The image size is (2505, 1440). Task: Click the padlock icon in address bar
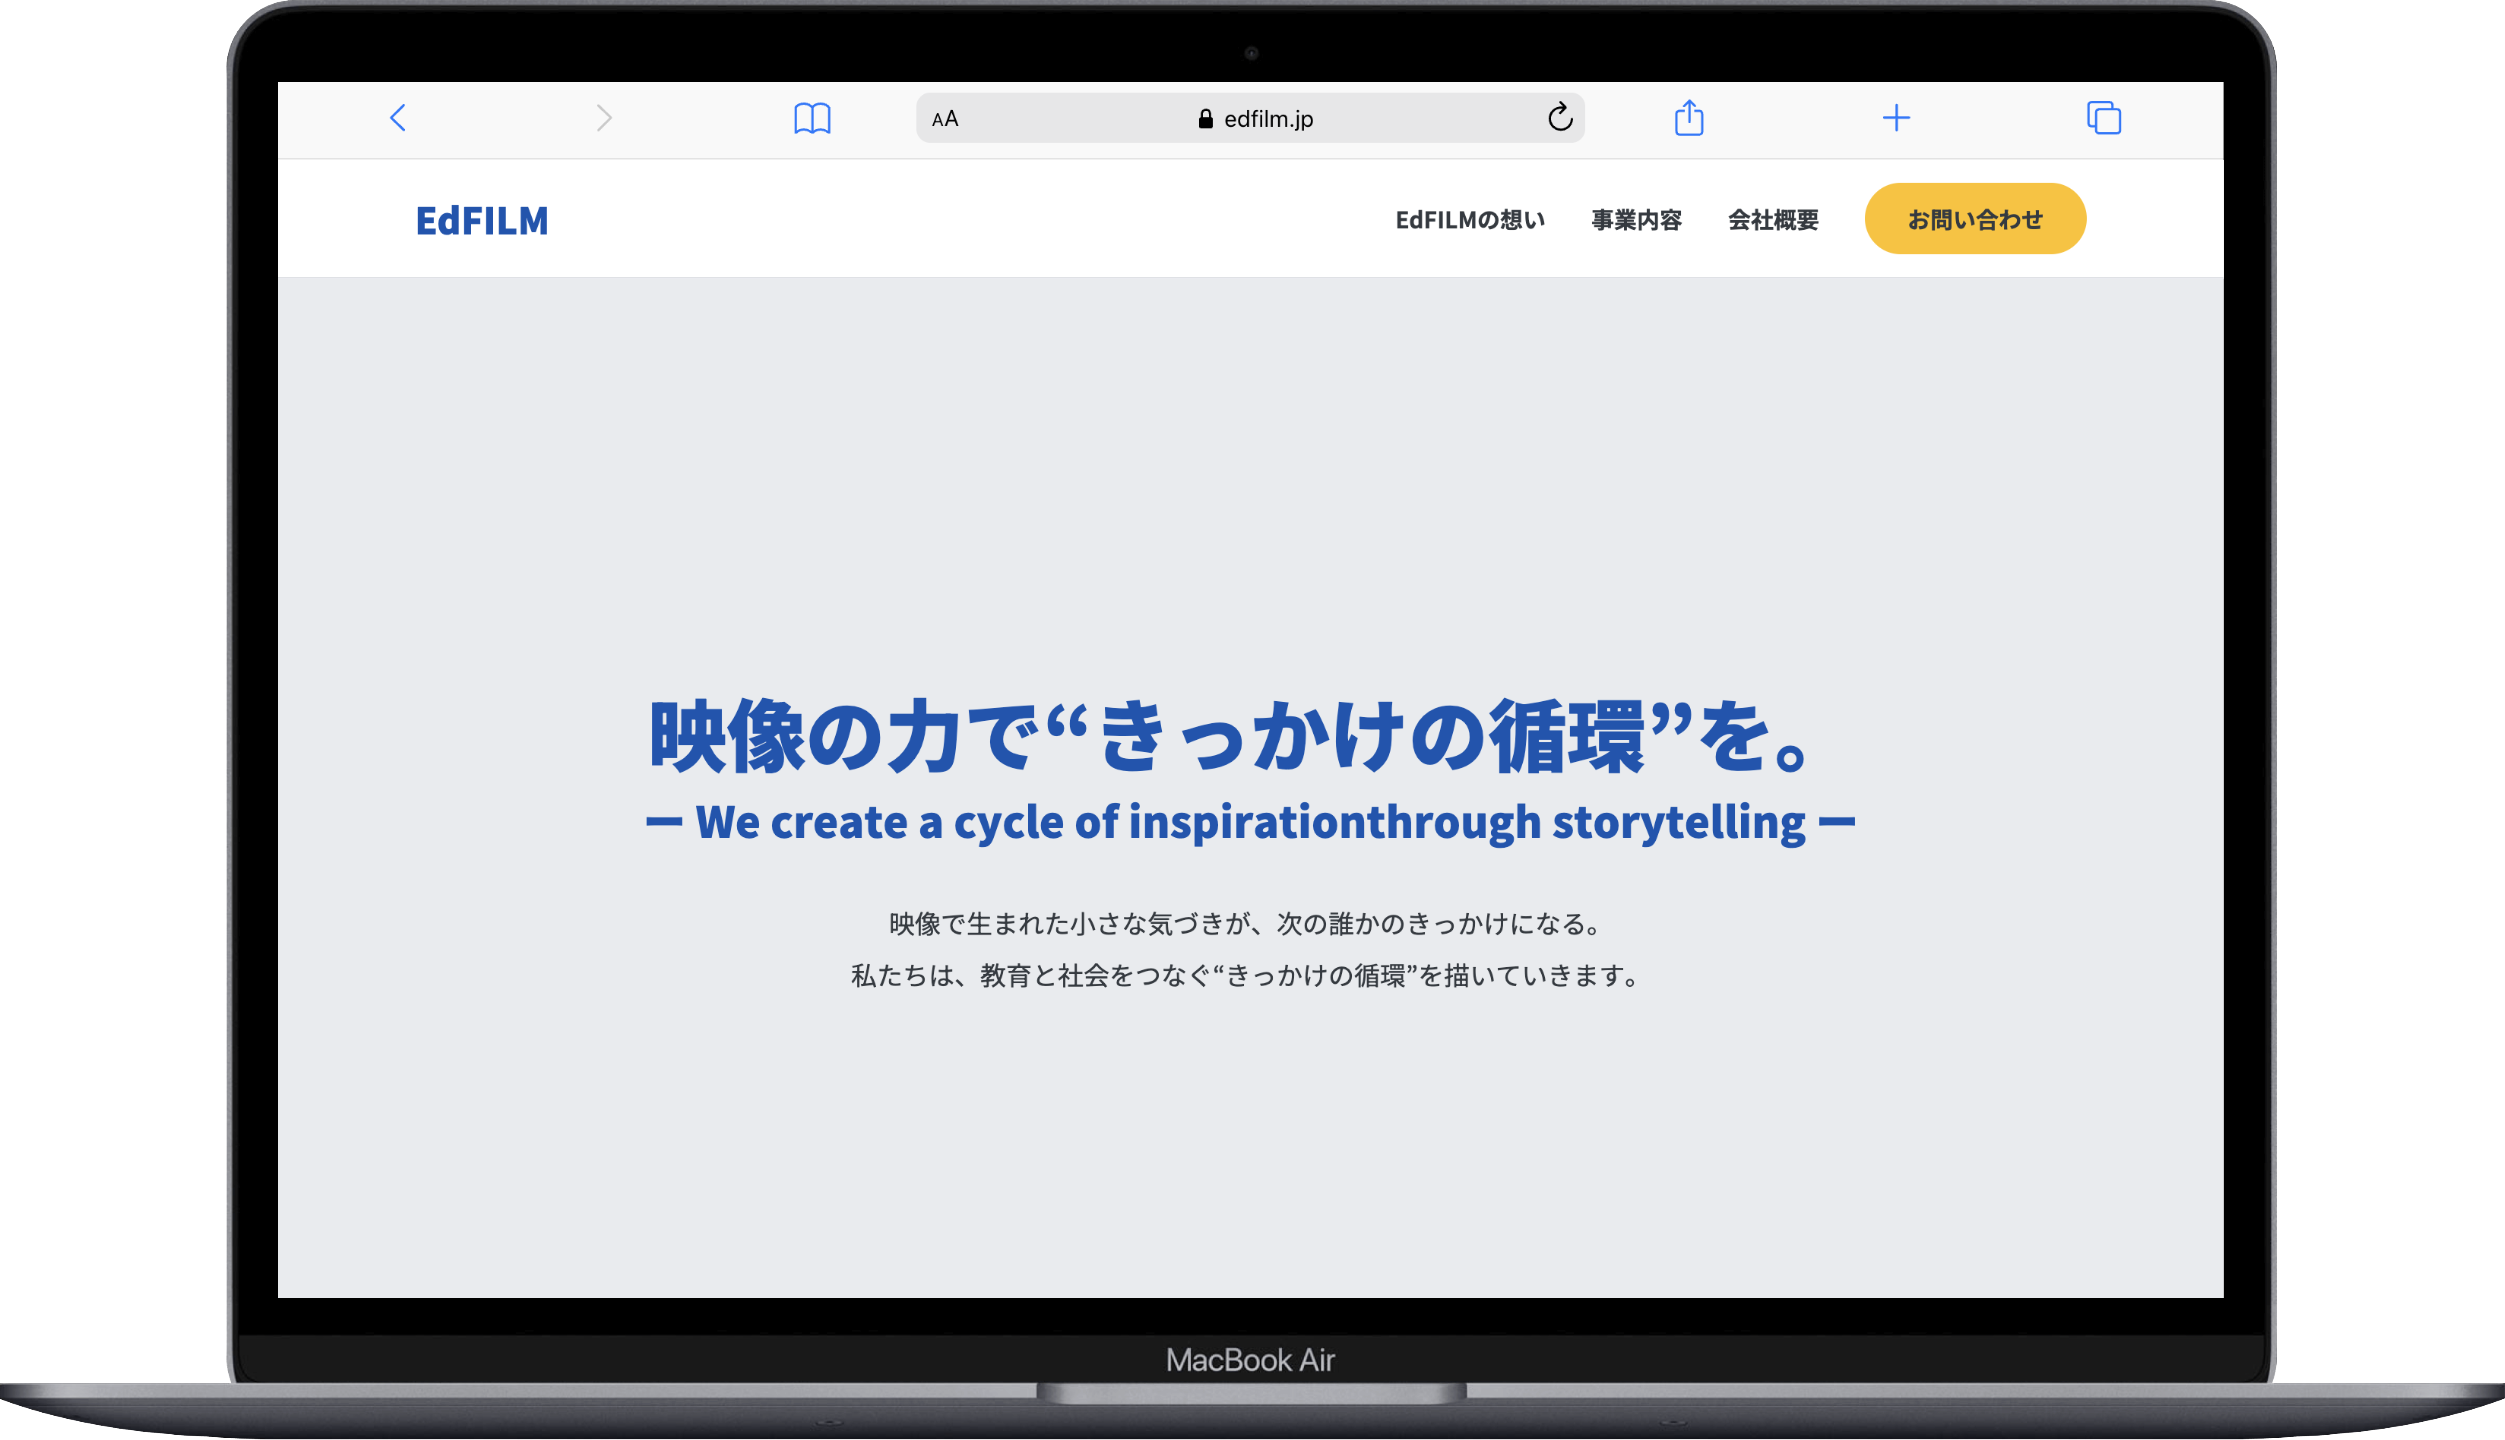tap(1205, 119)
